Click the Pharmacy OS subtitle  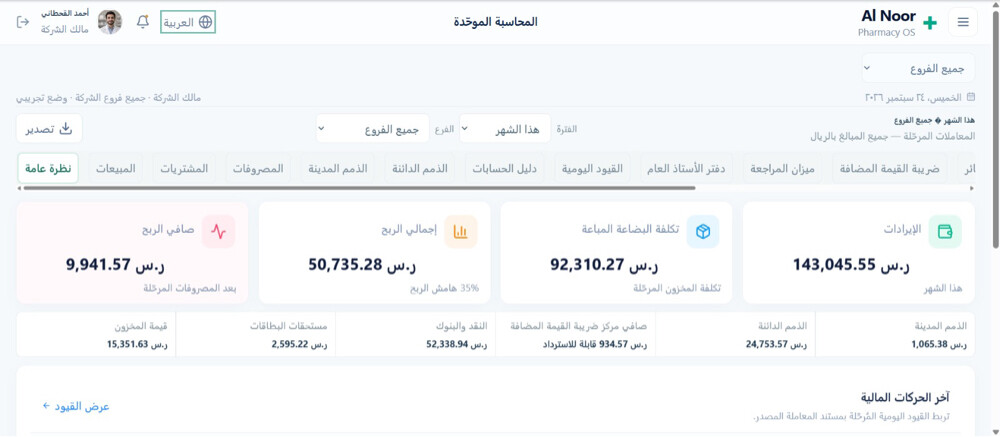886,33
